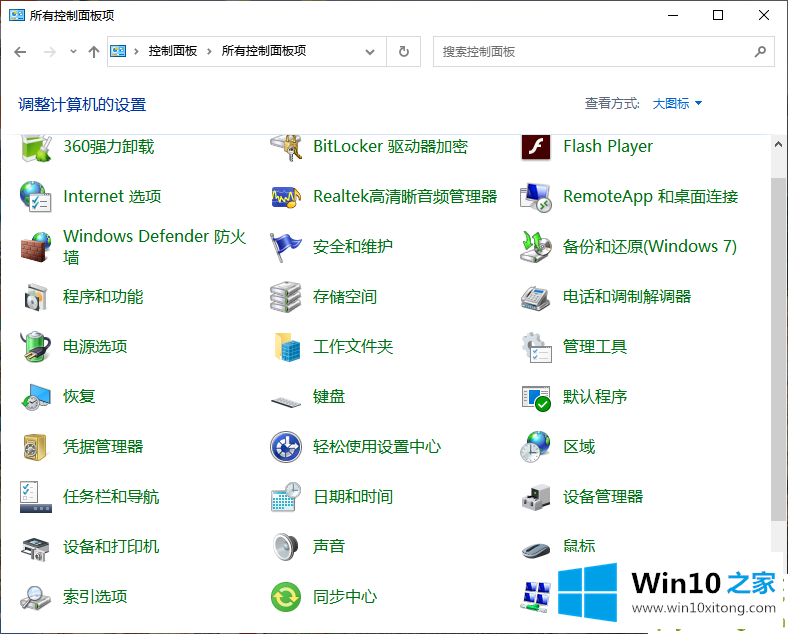Click the search magnifier icon
This screenshot has width=788, height=634.
pos(760,51)
